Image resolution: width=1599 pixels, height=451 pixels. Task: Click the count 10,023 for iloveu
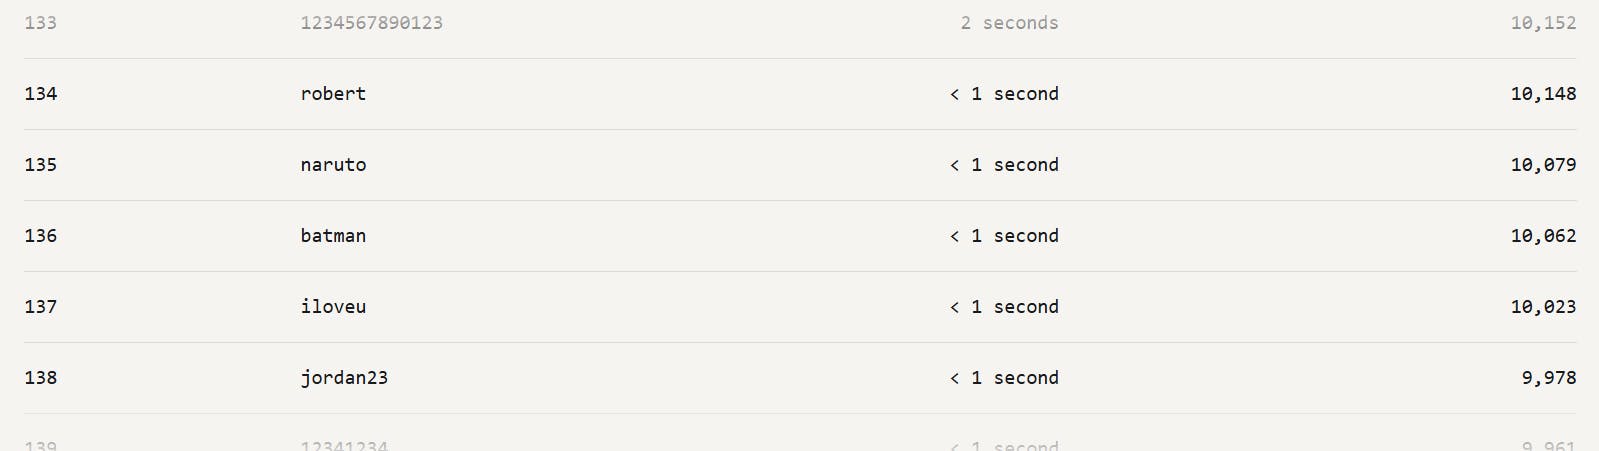point(1543,307)
